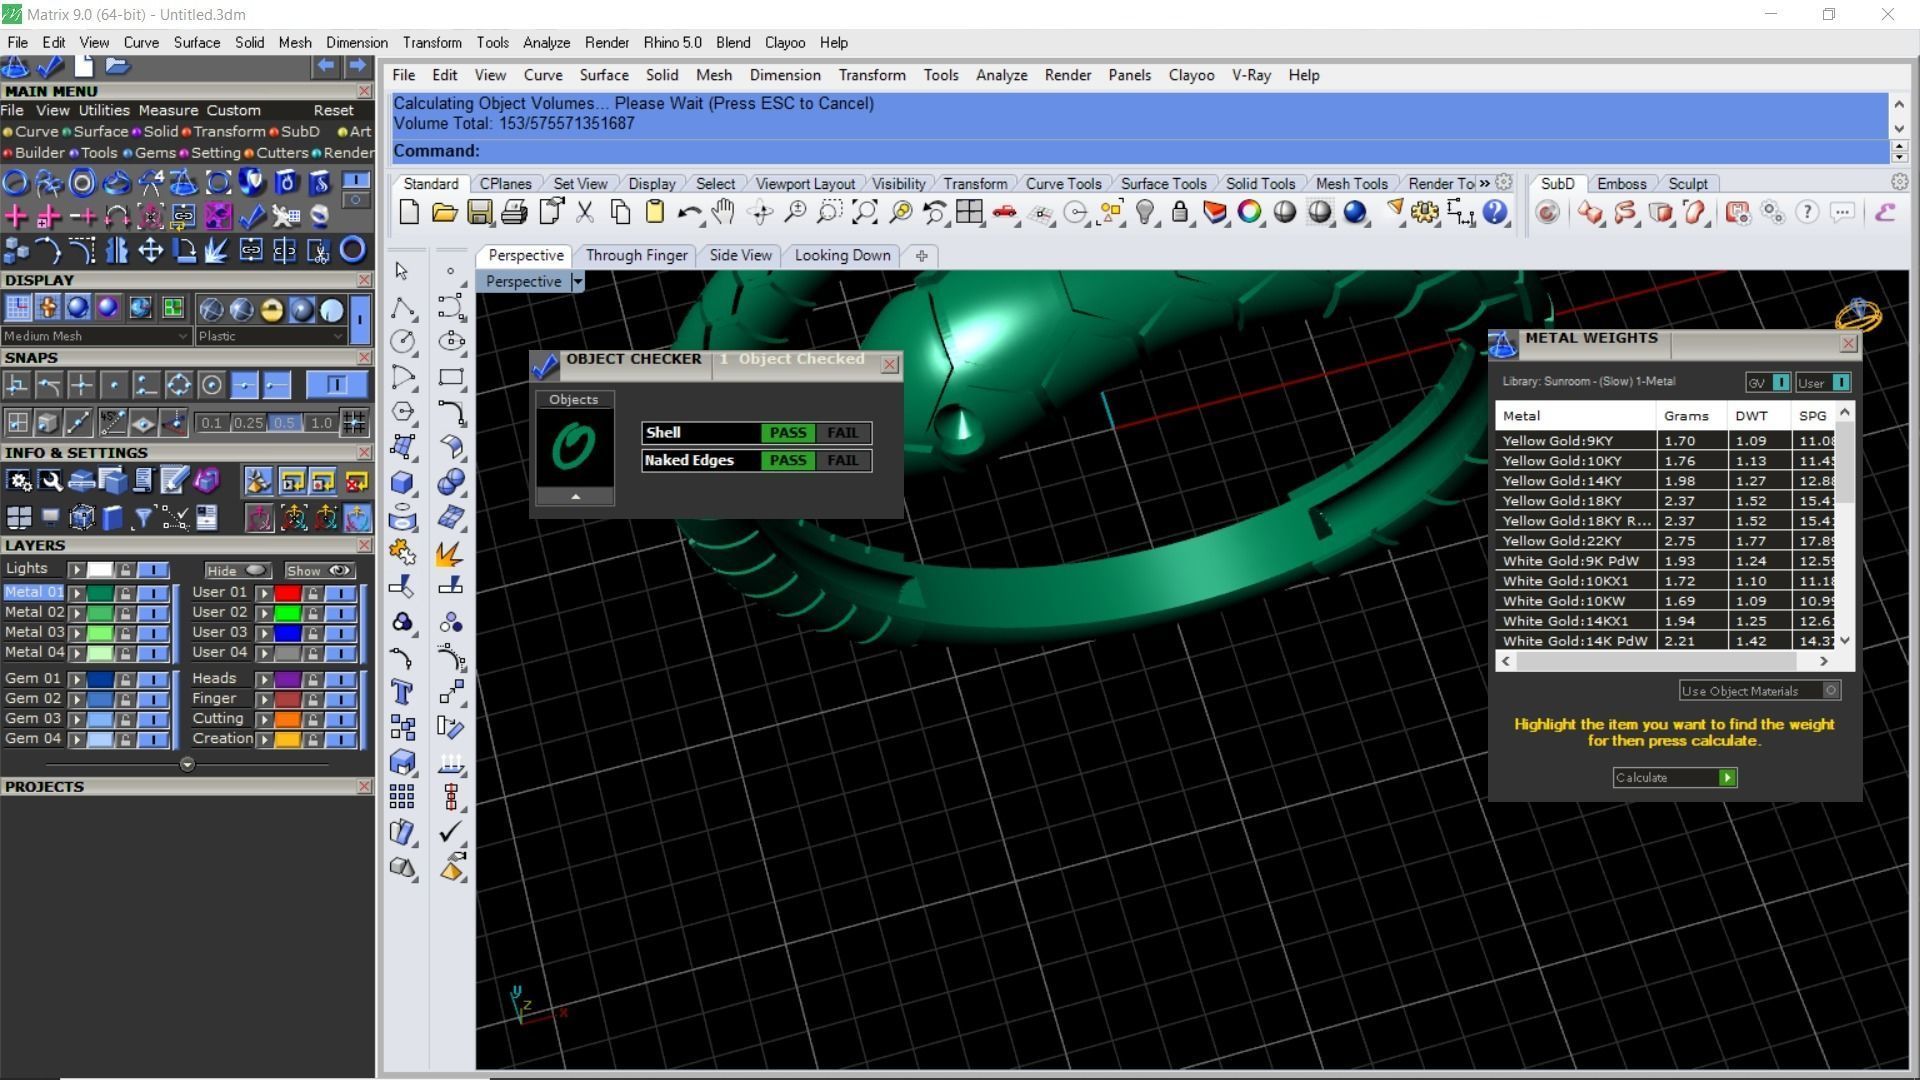Screen dimensions: 1920x1080
Task: Click the New document icon in Standard toolbar
Action: tap(409, 212)
